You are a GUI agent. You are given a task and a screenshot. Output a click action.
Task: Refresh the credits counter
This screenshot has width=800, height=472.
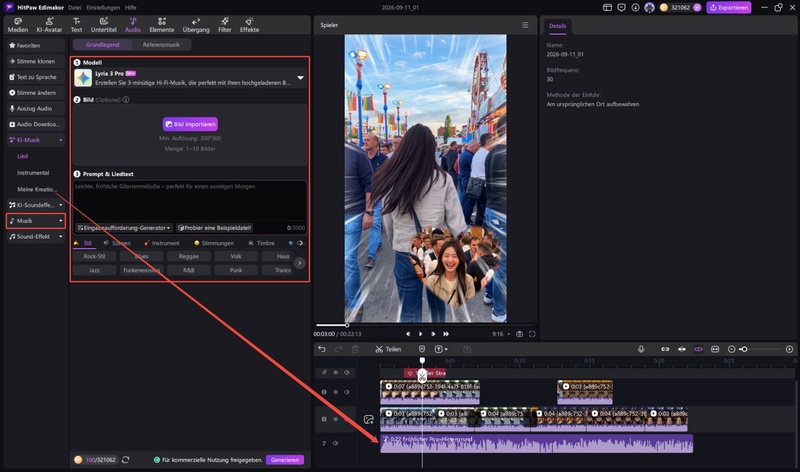126,460
